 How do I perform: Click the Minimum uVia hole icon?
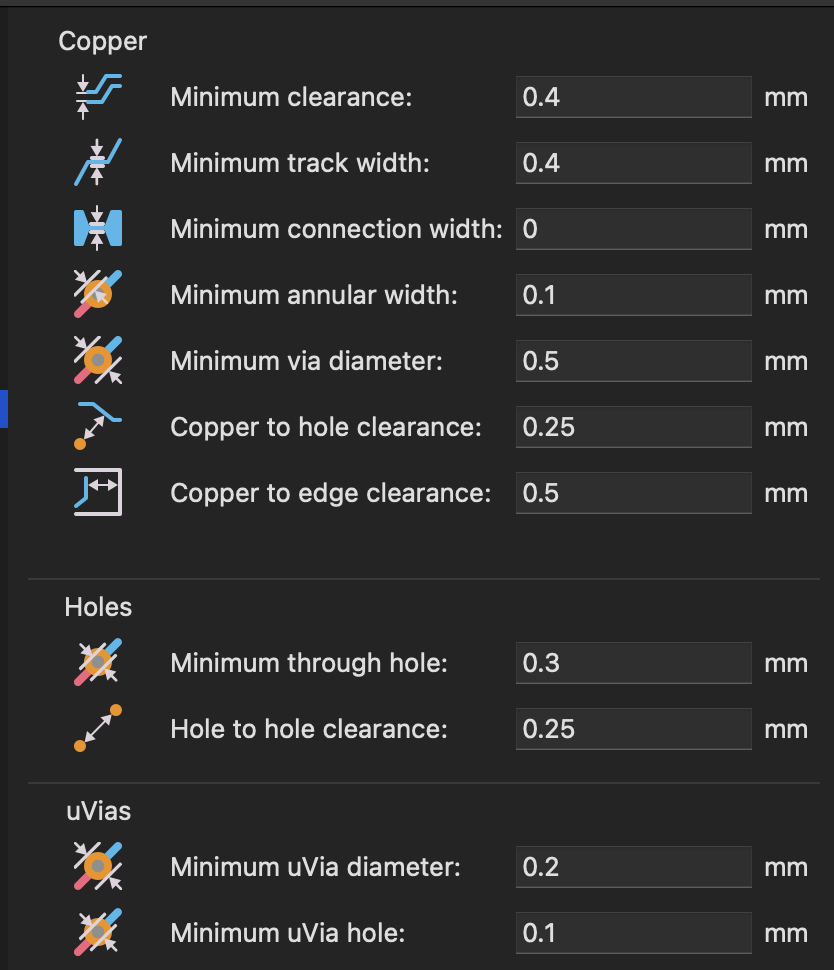point(98,933)
